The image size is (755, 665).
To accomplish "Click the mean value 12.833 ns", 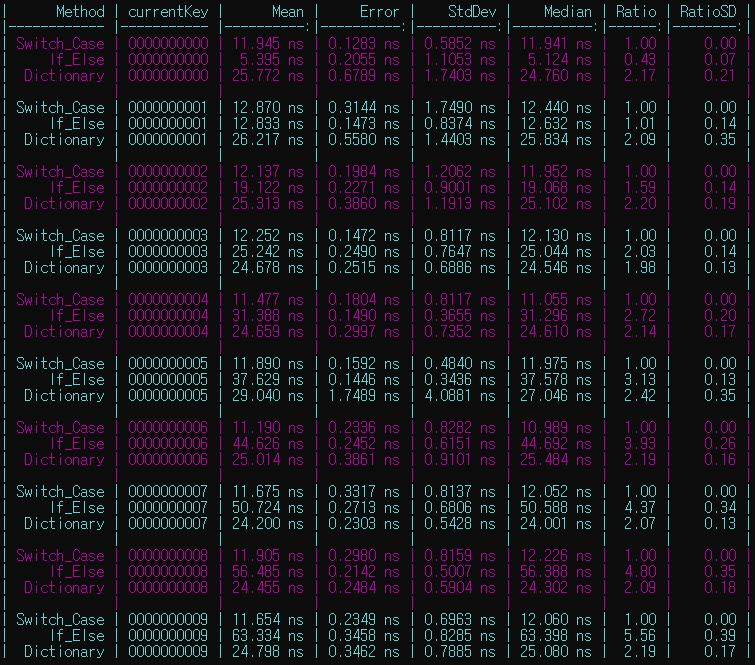I will (268, 124).
